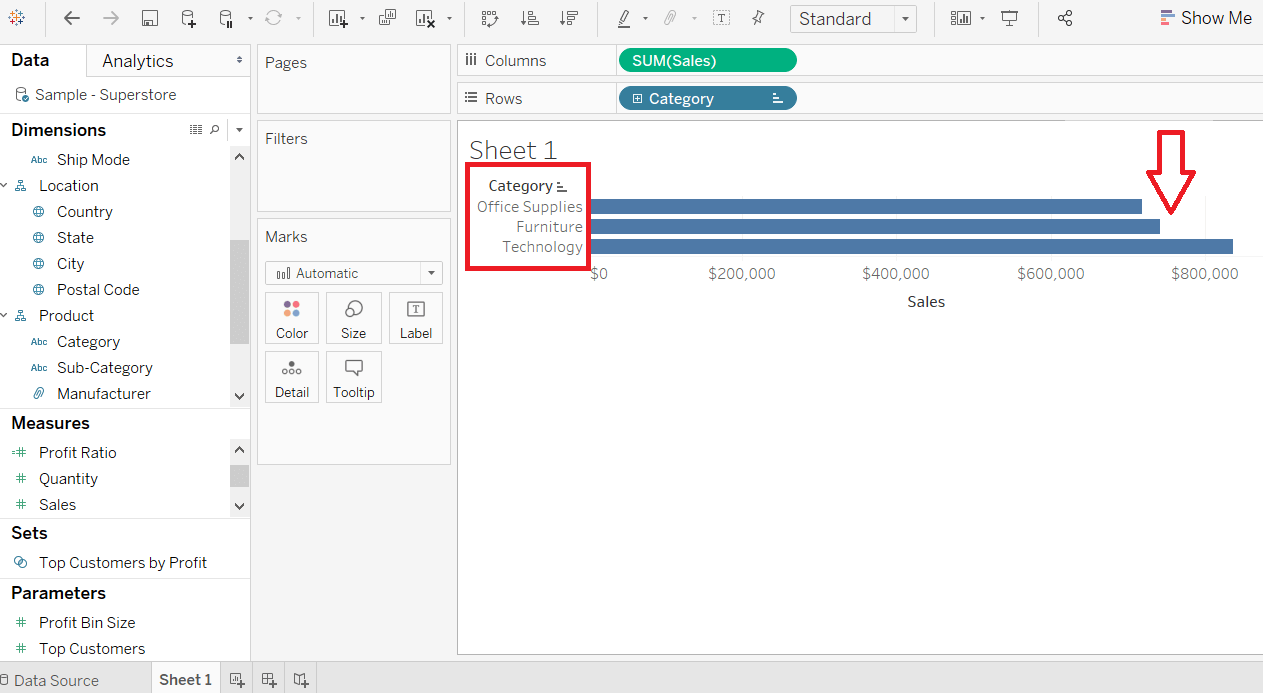Click the Tableau logo start page icon
This screenshot has height=693, width=1263.
(17, 18)
